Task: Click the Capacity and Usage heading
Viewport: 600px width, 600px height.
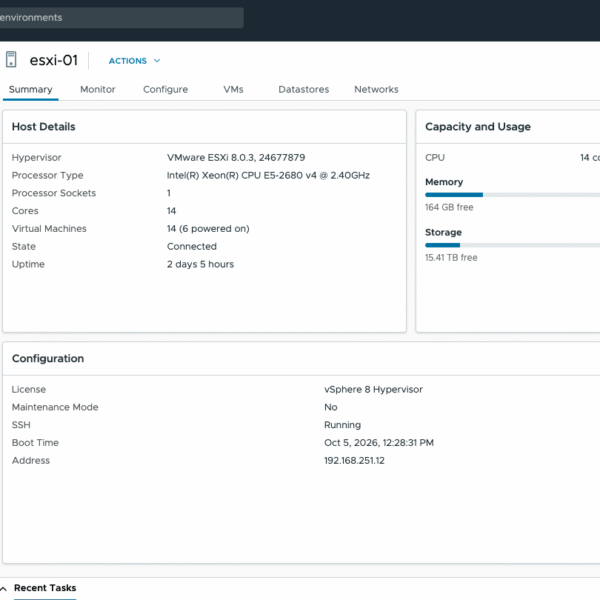Action: tap(478, 127)
